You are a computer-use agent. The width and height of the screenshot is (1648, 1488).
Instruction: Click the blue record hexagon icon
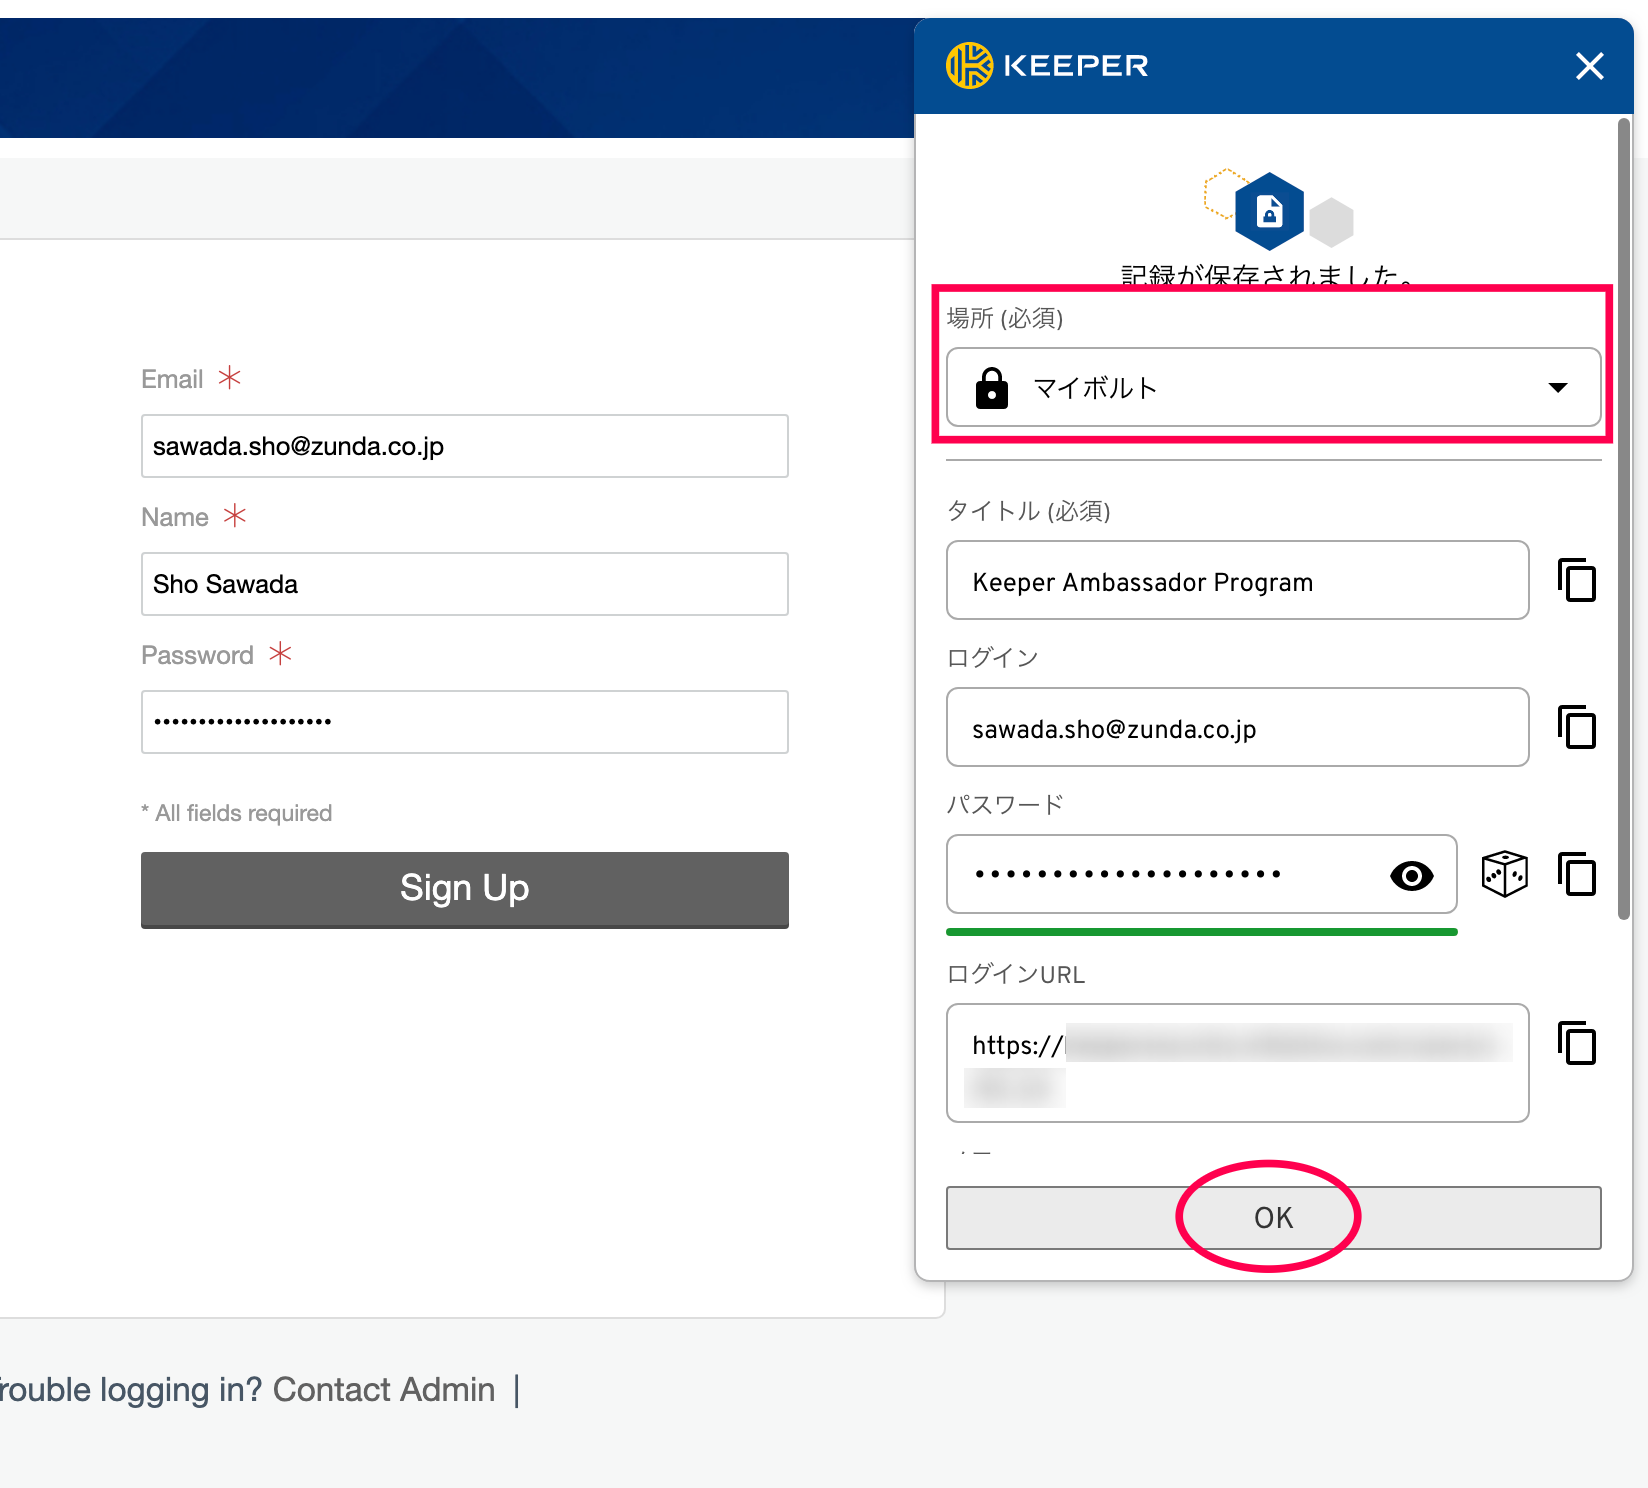1269,211
